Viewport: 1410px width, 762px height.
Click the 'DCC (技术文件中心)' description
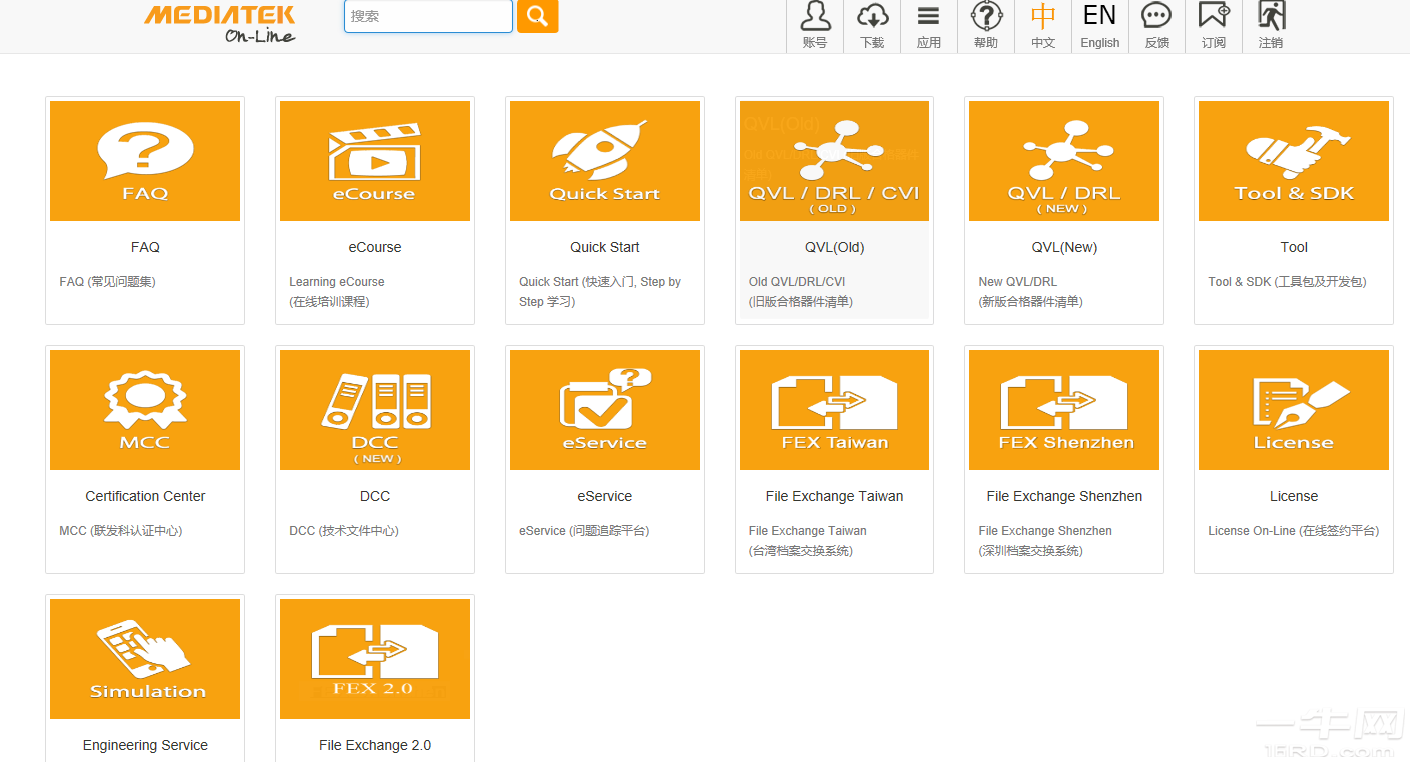(x=344, y=531)
